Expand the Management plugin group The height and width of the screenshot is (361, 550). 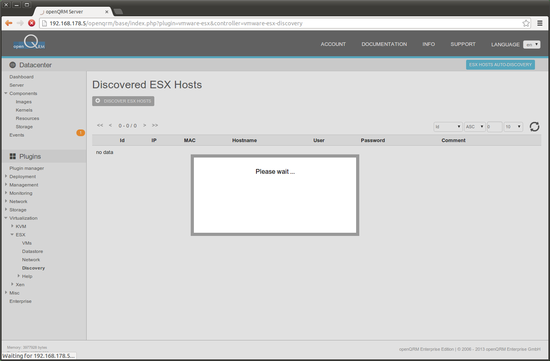(6, 185)
